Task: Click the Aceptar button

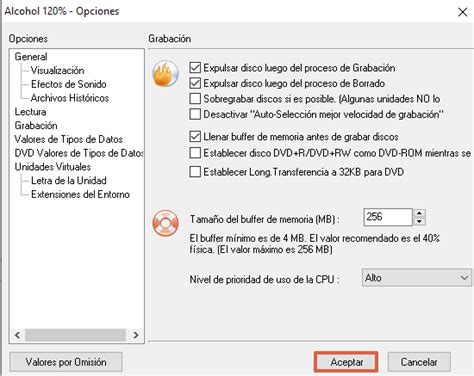Action: [346, 362]
